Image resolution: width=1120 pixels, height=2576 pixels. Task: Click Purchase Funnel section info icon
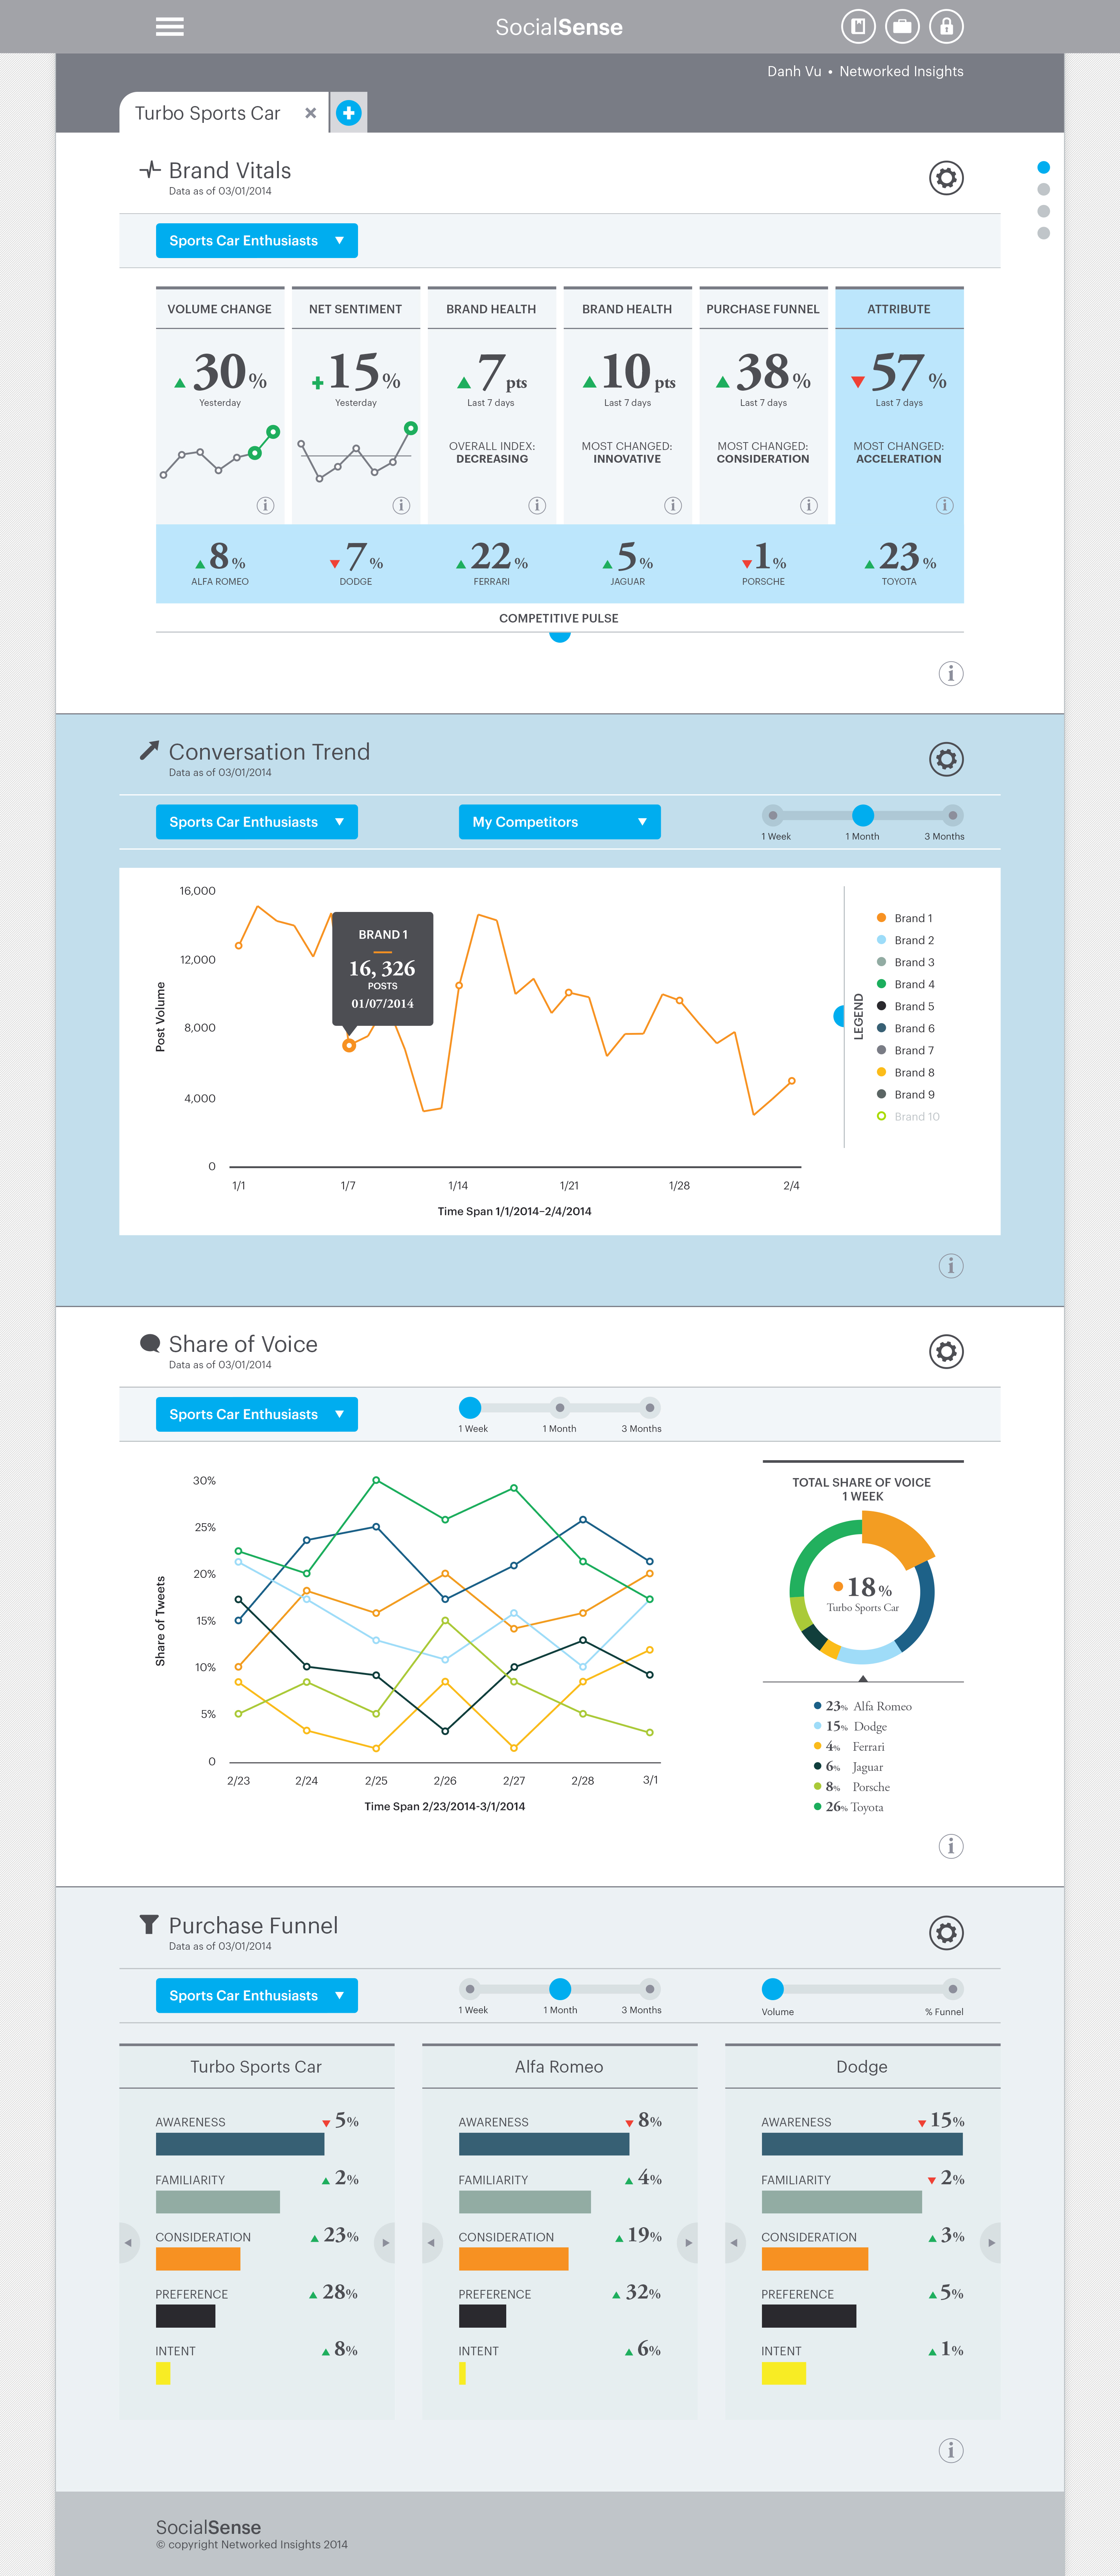tap(951, 2450)
